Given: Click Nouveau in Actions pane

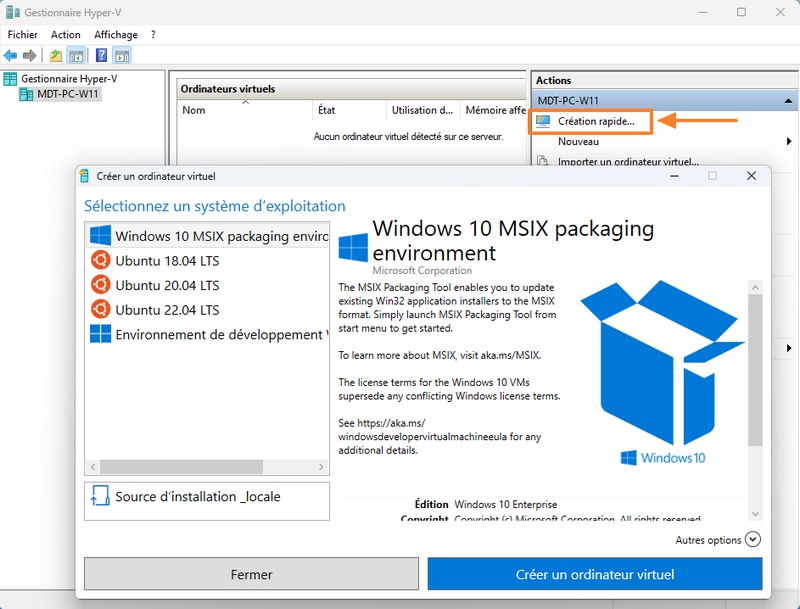Looking at the screenshot, I should click(578, 141).
